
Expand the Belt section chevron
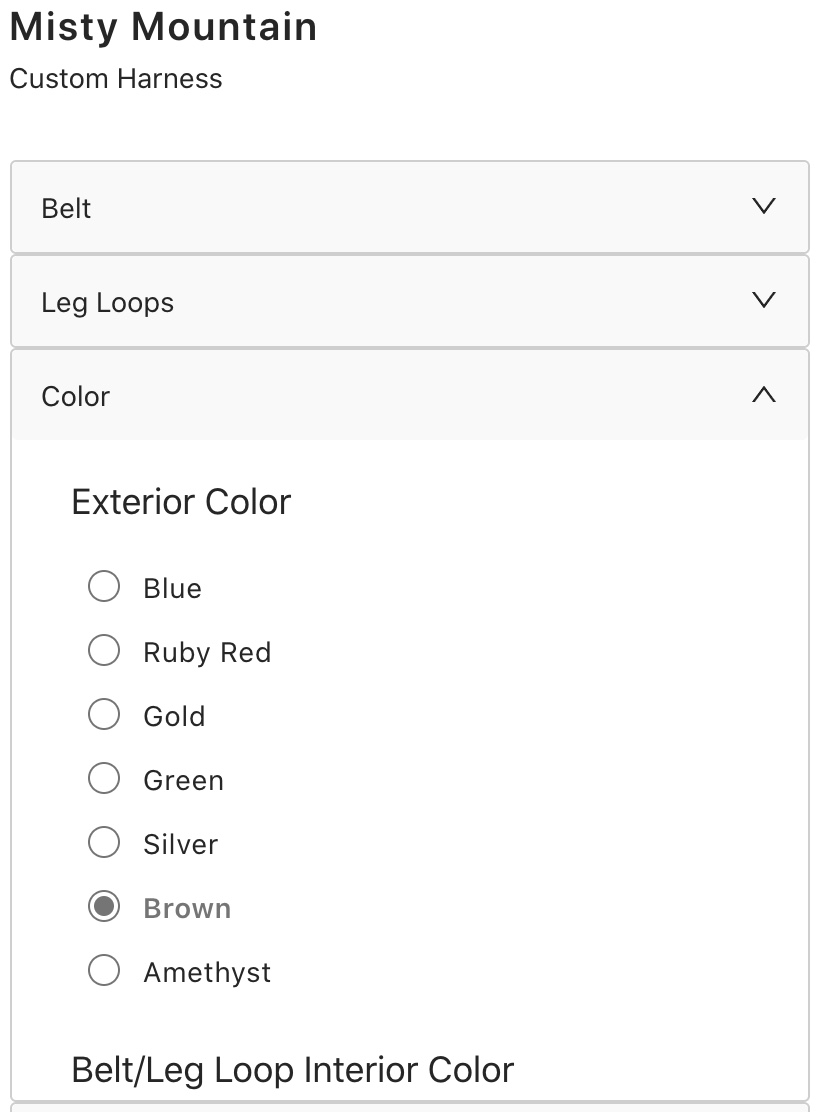(763, 207)
